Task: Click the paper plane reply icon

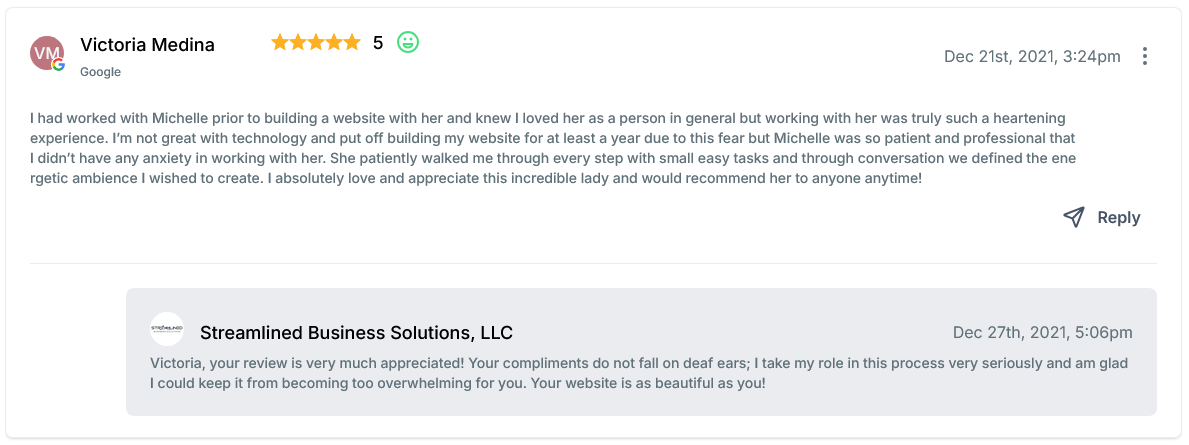Action: [x=1073, y=217]
